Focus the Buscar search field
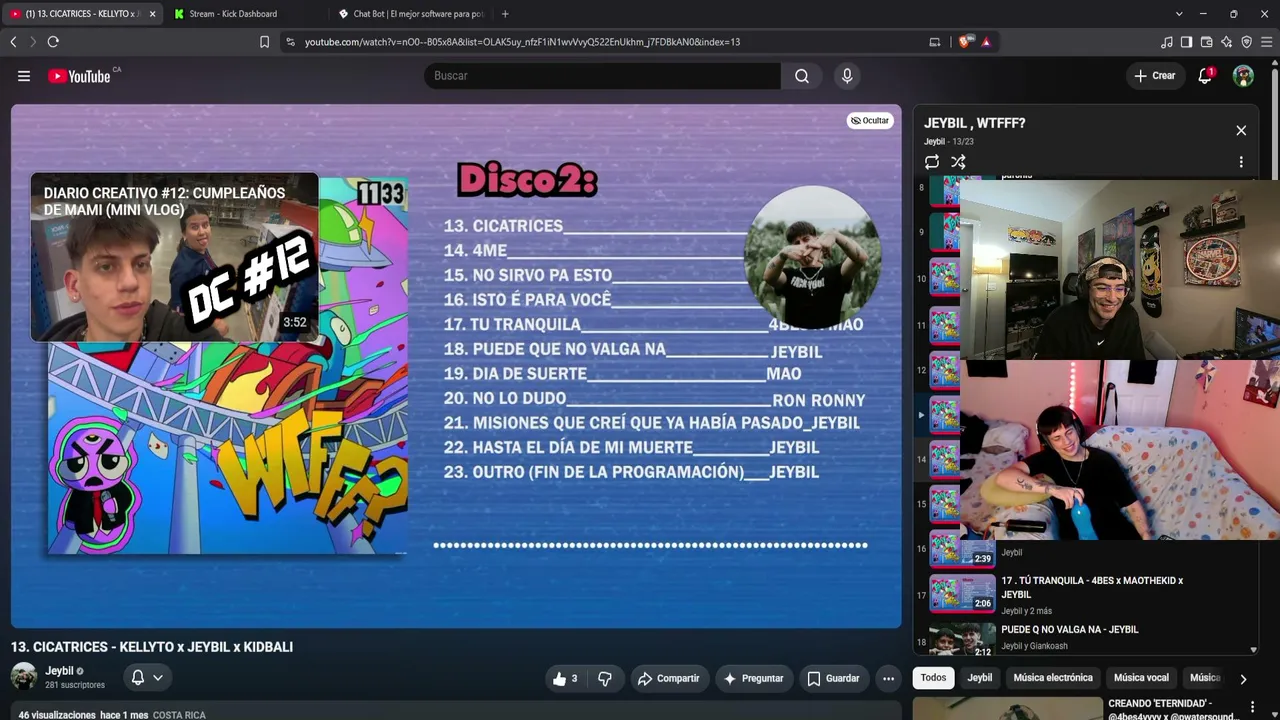This screenshot has width=1280, height=720. (x=602, y=76)
